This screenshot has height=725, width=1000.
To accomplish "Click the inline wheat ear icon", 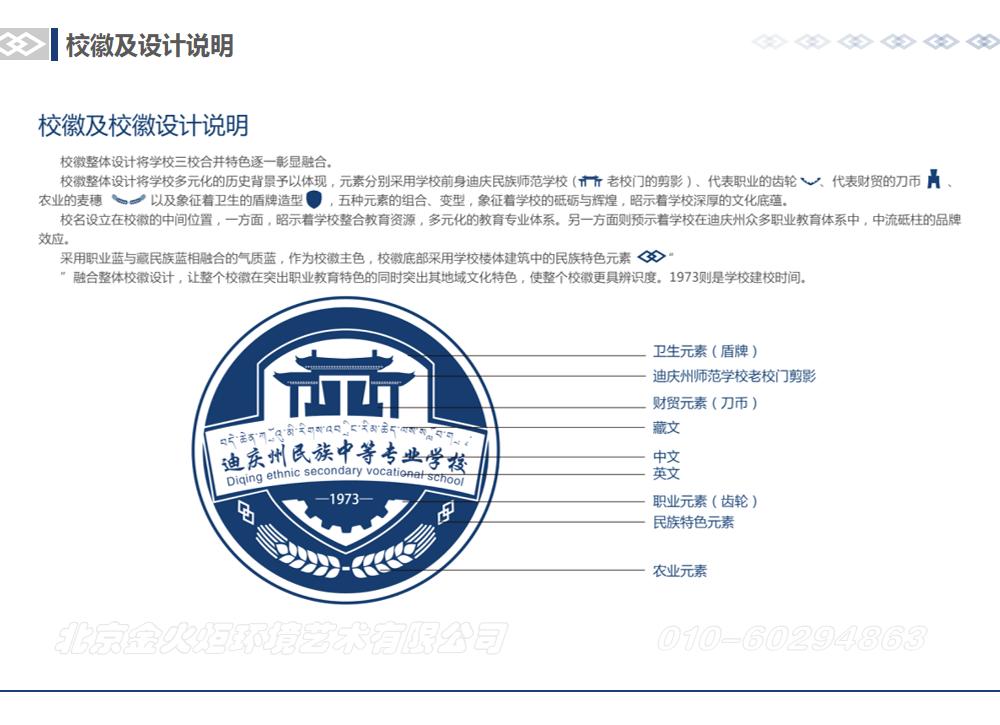I will click(x=129, y=199).
